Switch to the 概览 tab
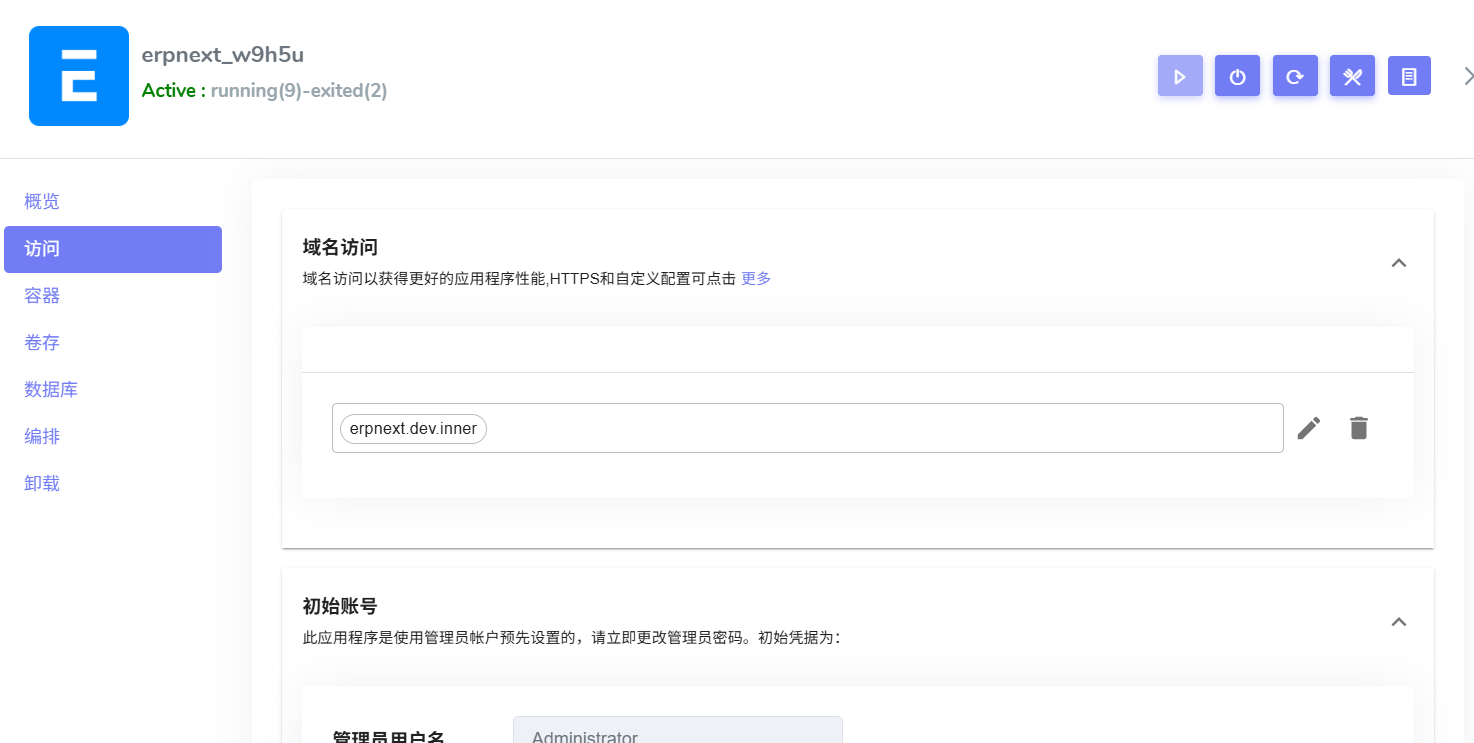The height and width of the screenshot is (743, 1474). click(x=41, y=201)
